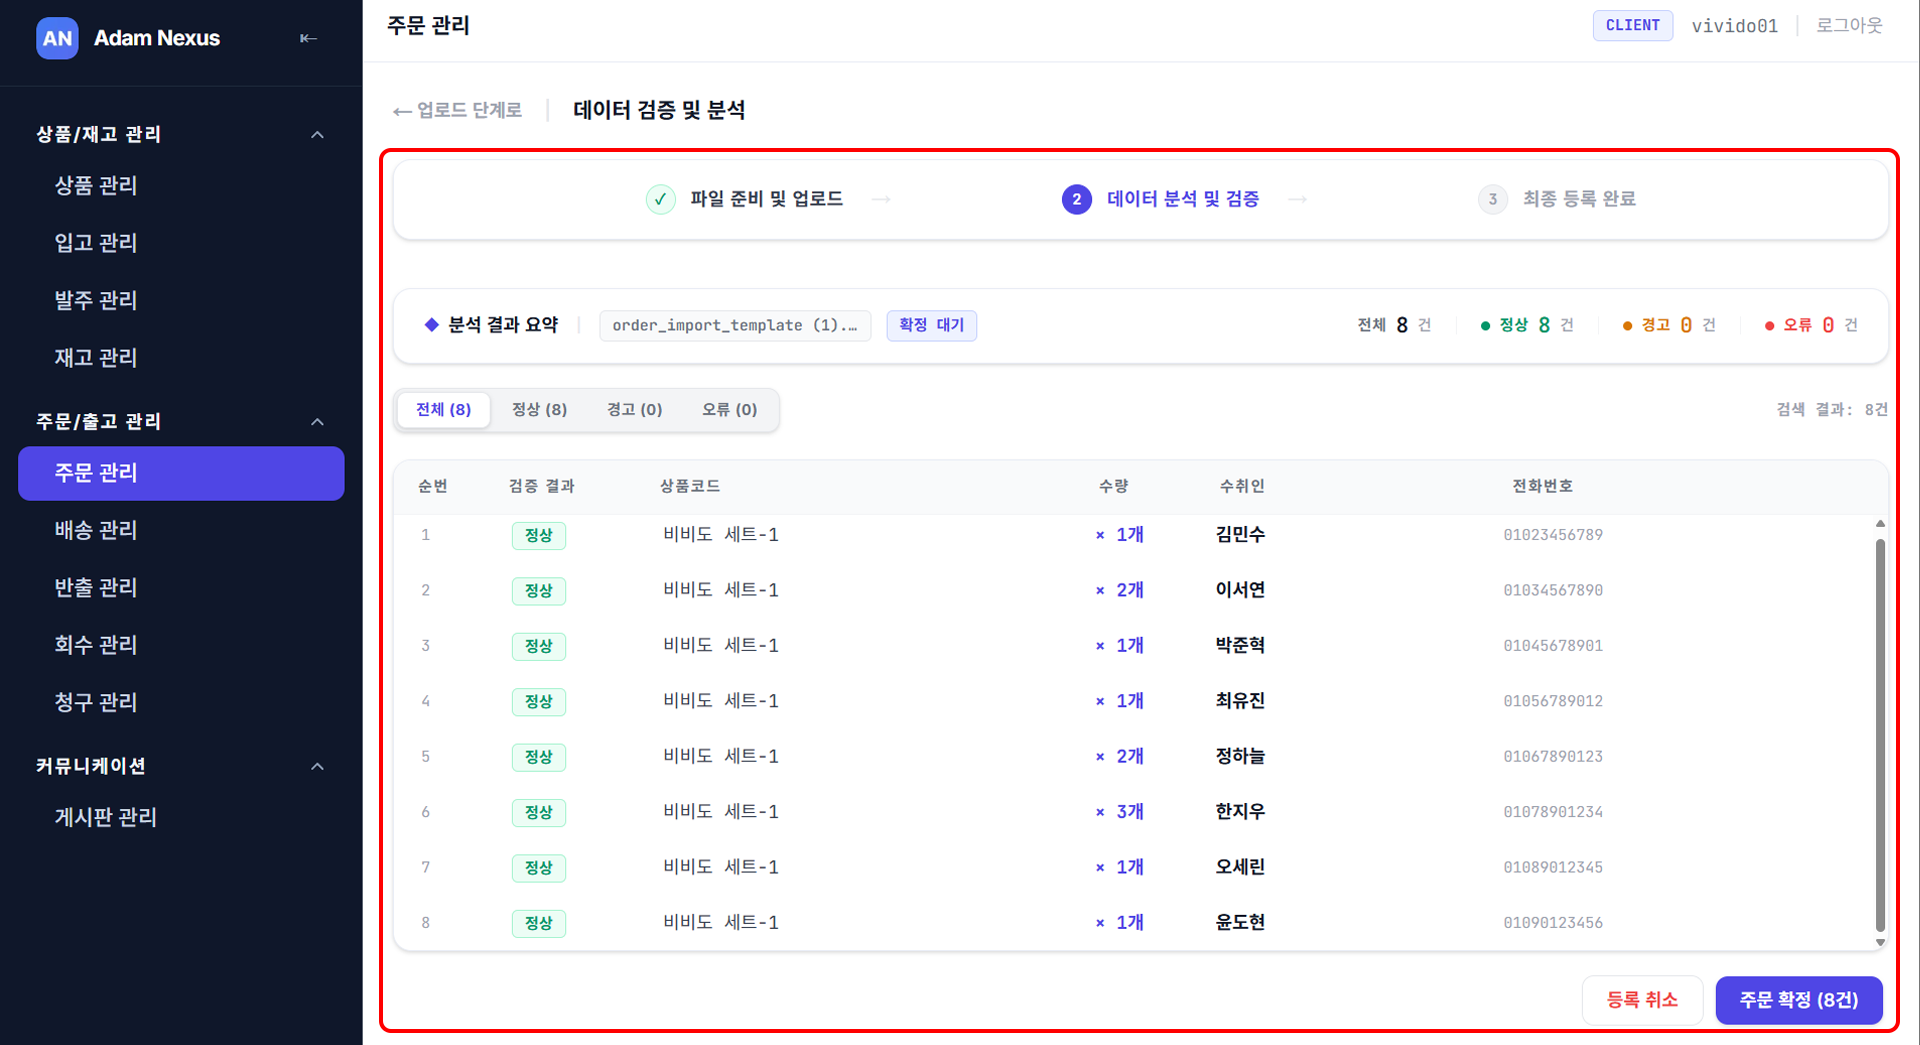Open 주문 관리 in the sidebar
This screenshot has height=1045, width=1920.
click(x=181, y=473)
